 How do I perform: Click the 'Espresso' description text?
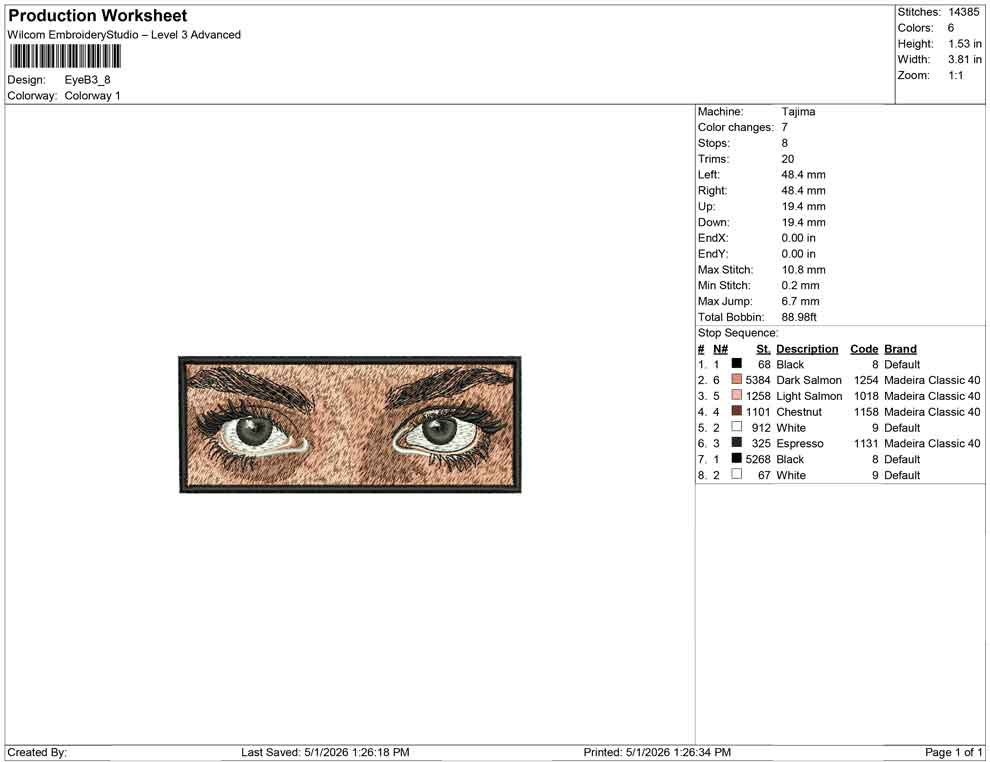(x=799, y=443)
